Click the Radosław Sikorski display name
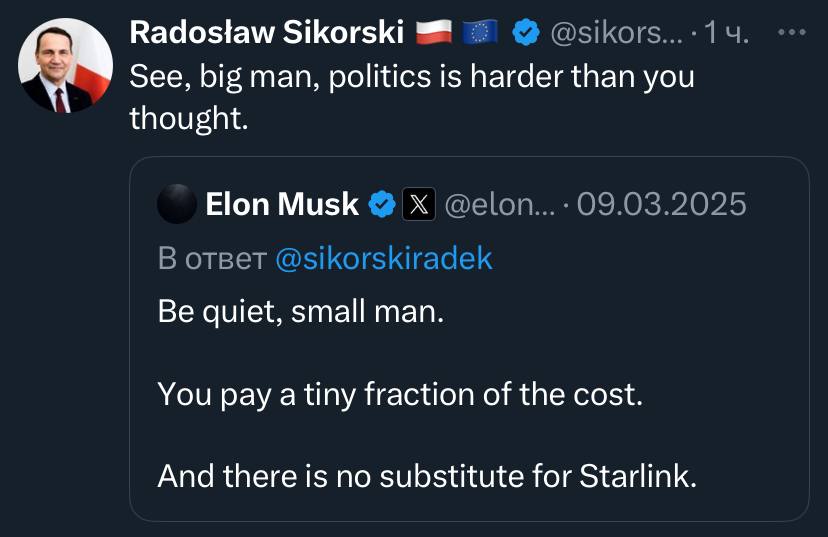 pyautogui.click(x=267, y=32)
